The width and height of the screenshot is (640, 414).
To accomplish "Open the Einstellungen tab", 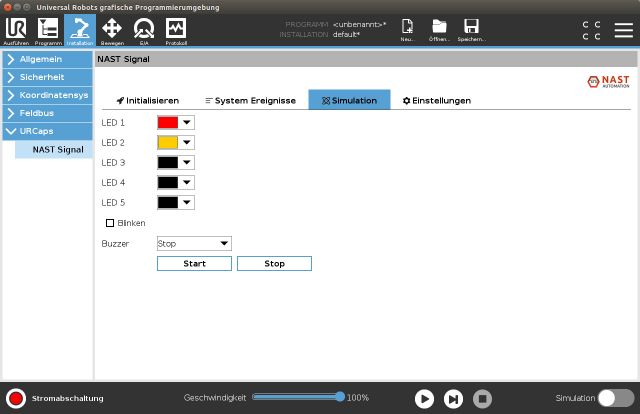I will (x=436, y=101).
